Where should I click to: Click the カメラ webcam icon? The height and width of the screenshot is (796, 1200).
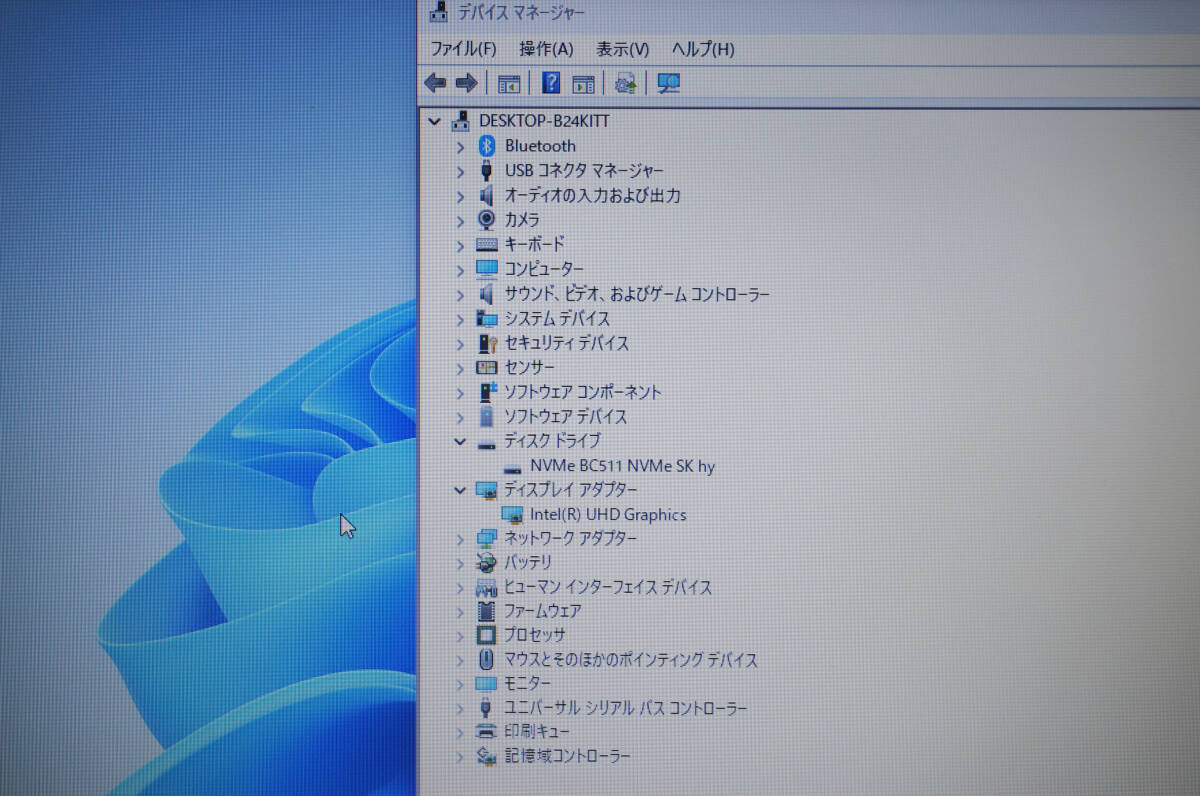click(x=487, y=220)
